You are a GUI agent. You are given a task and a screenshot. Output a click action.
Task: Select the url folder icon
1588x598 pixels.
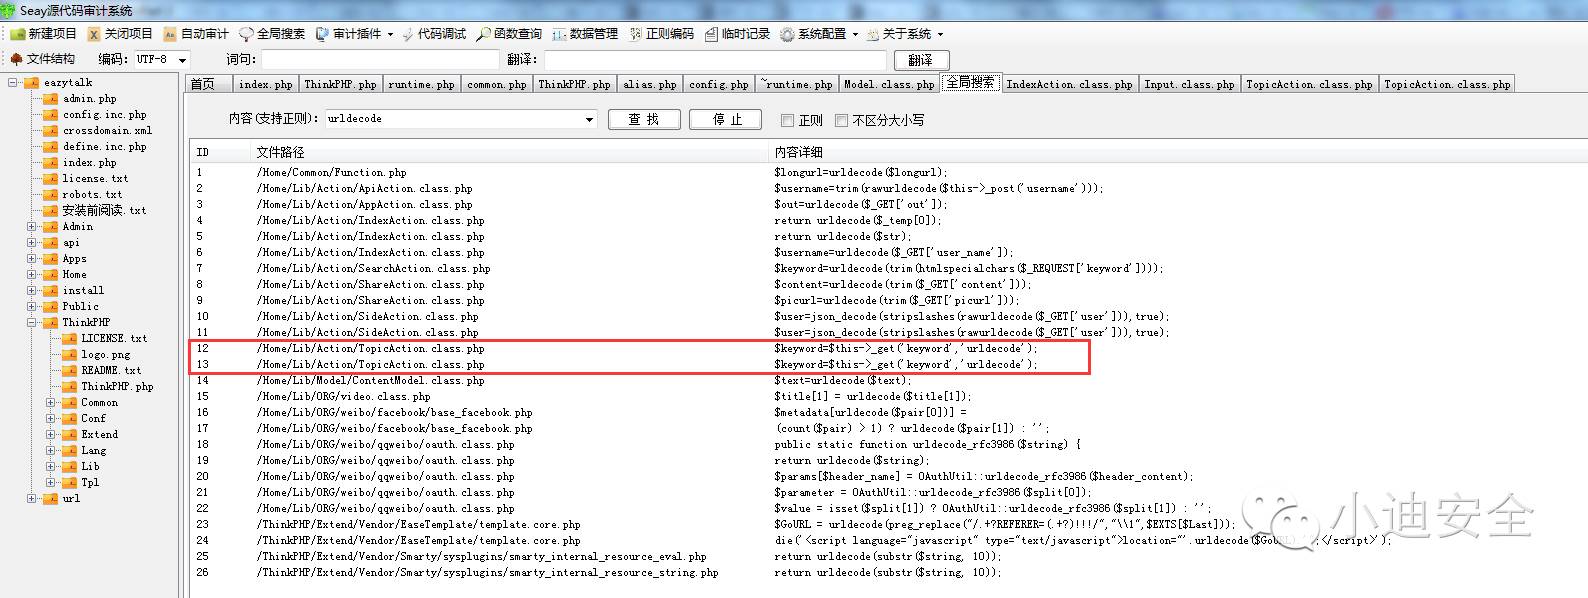tap(50, 499)
